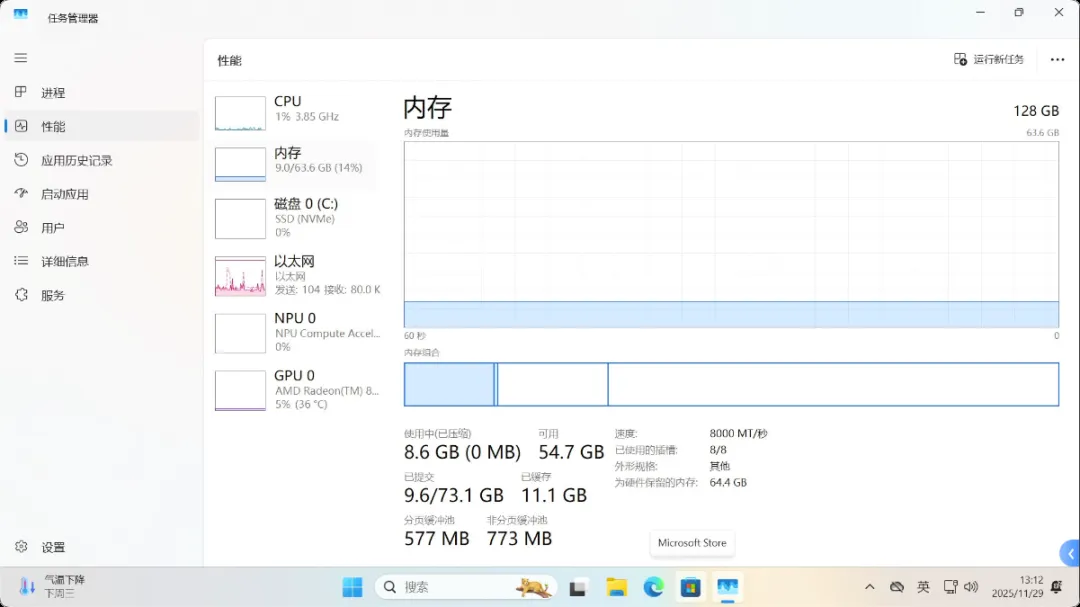The width and height of the screenshot is (1080, 607).
Task: Click the 运行新任务 button
Action: [989, 60]
